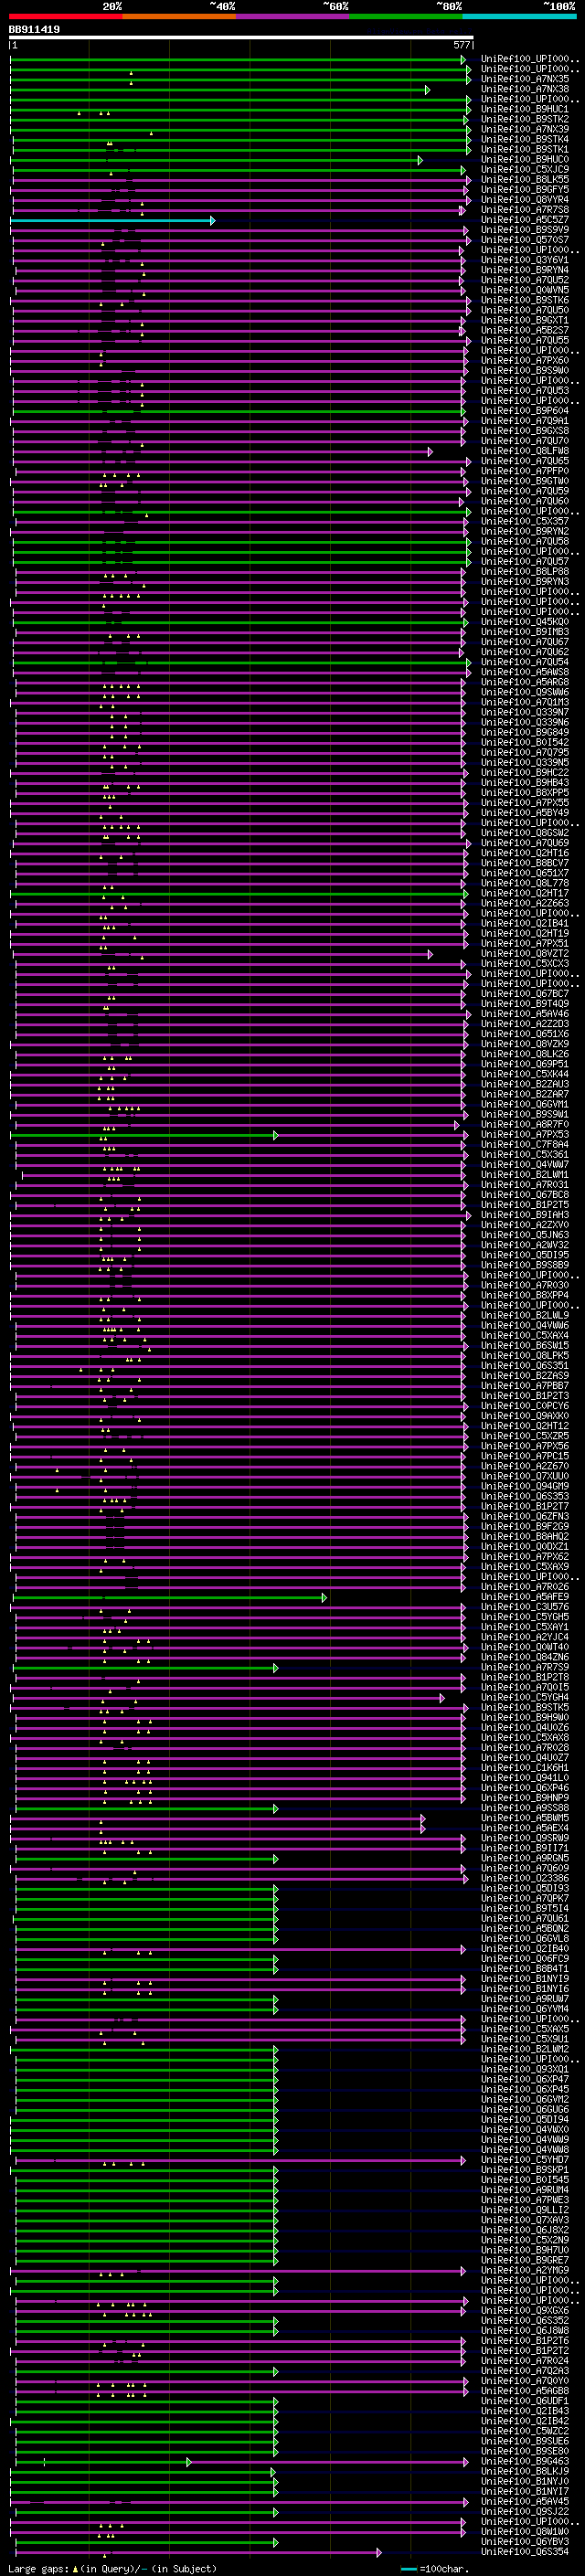The image size is (585, 2576).
Task: Select the UniRef100_Q6S354 label
Action: (525, 2552)
